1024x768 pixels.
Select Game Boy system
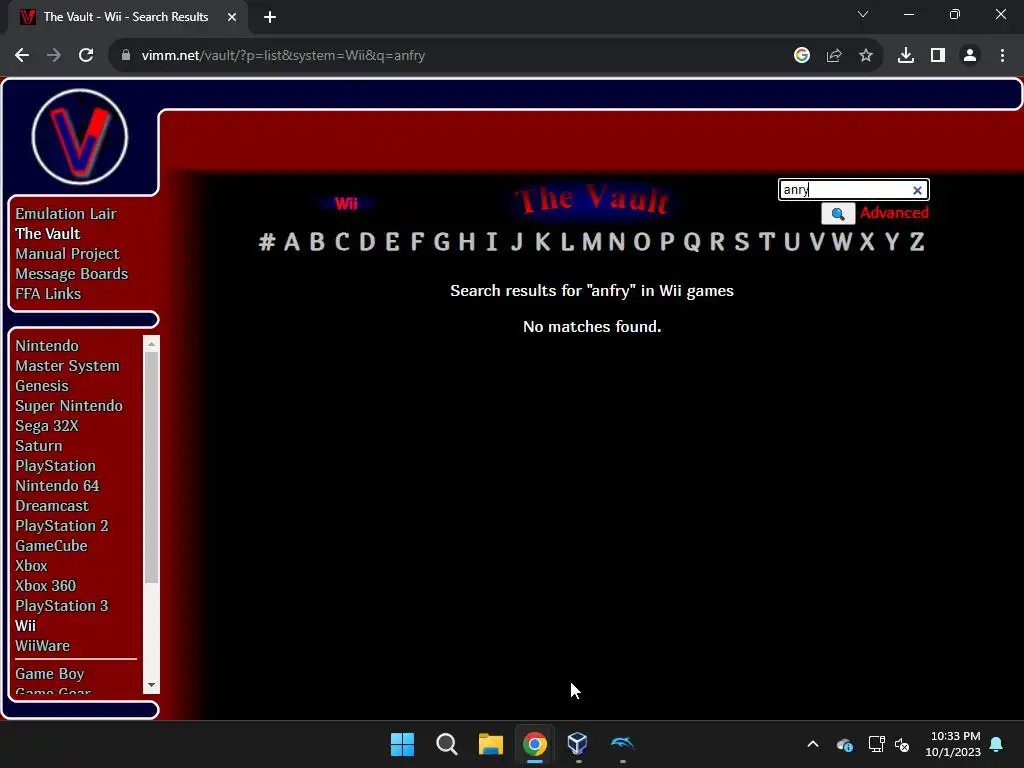click(50, 674)
